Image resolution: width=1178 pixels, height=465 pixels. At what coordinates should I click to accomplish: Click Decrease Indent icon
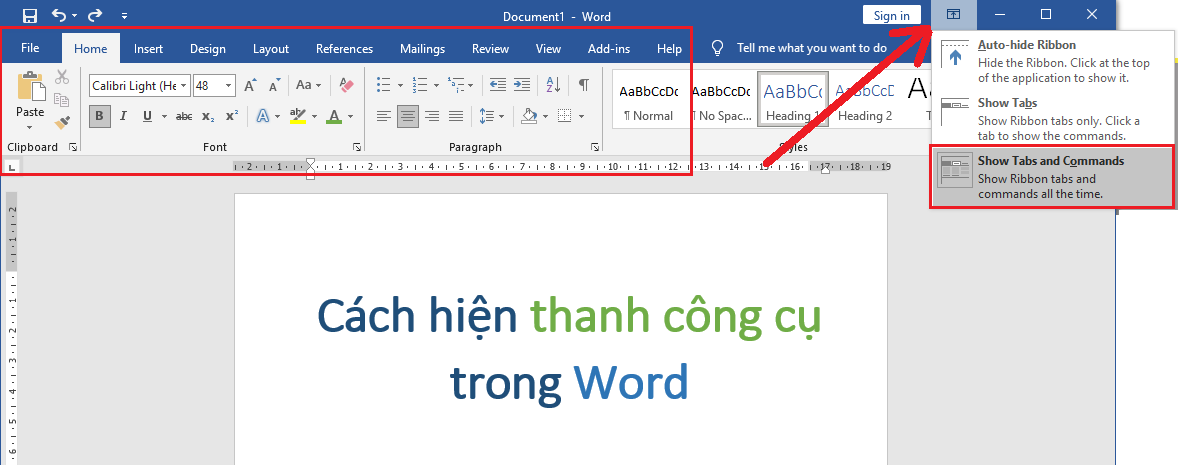tap(497, 85)
